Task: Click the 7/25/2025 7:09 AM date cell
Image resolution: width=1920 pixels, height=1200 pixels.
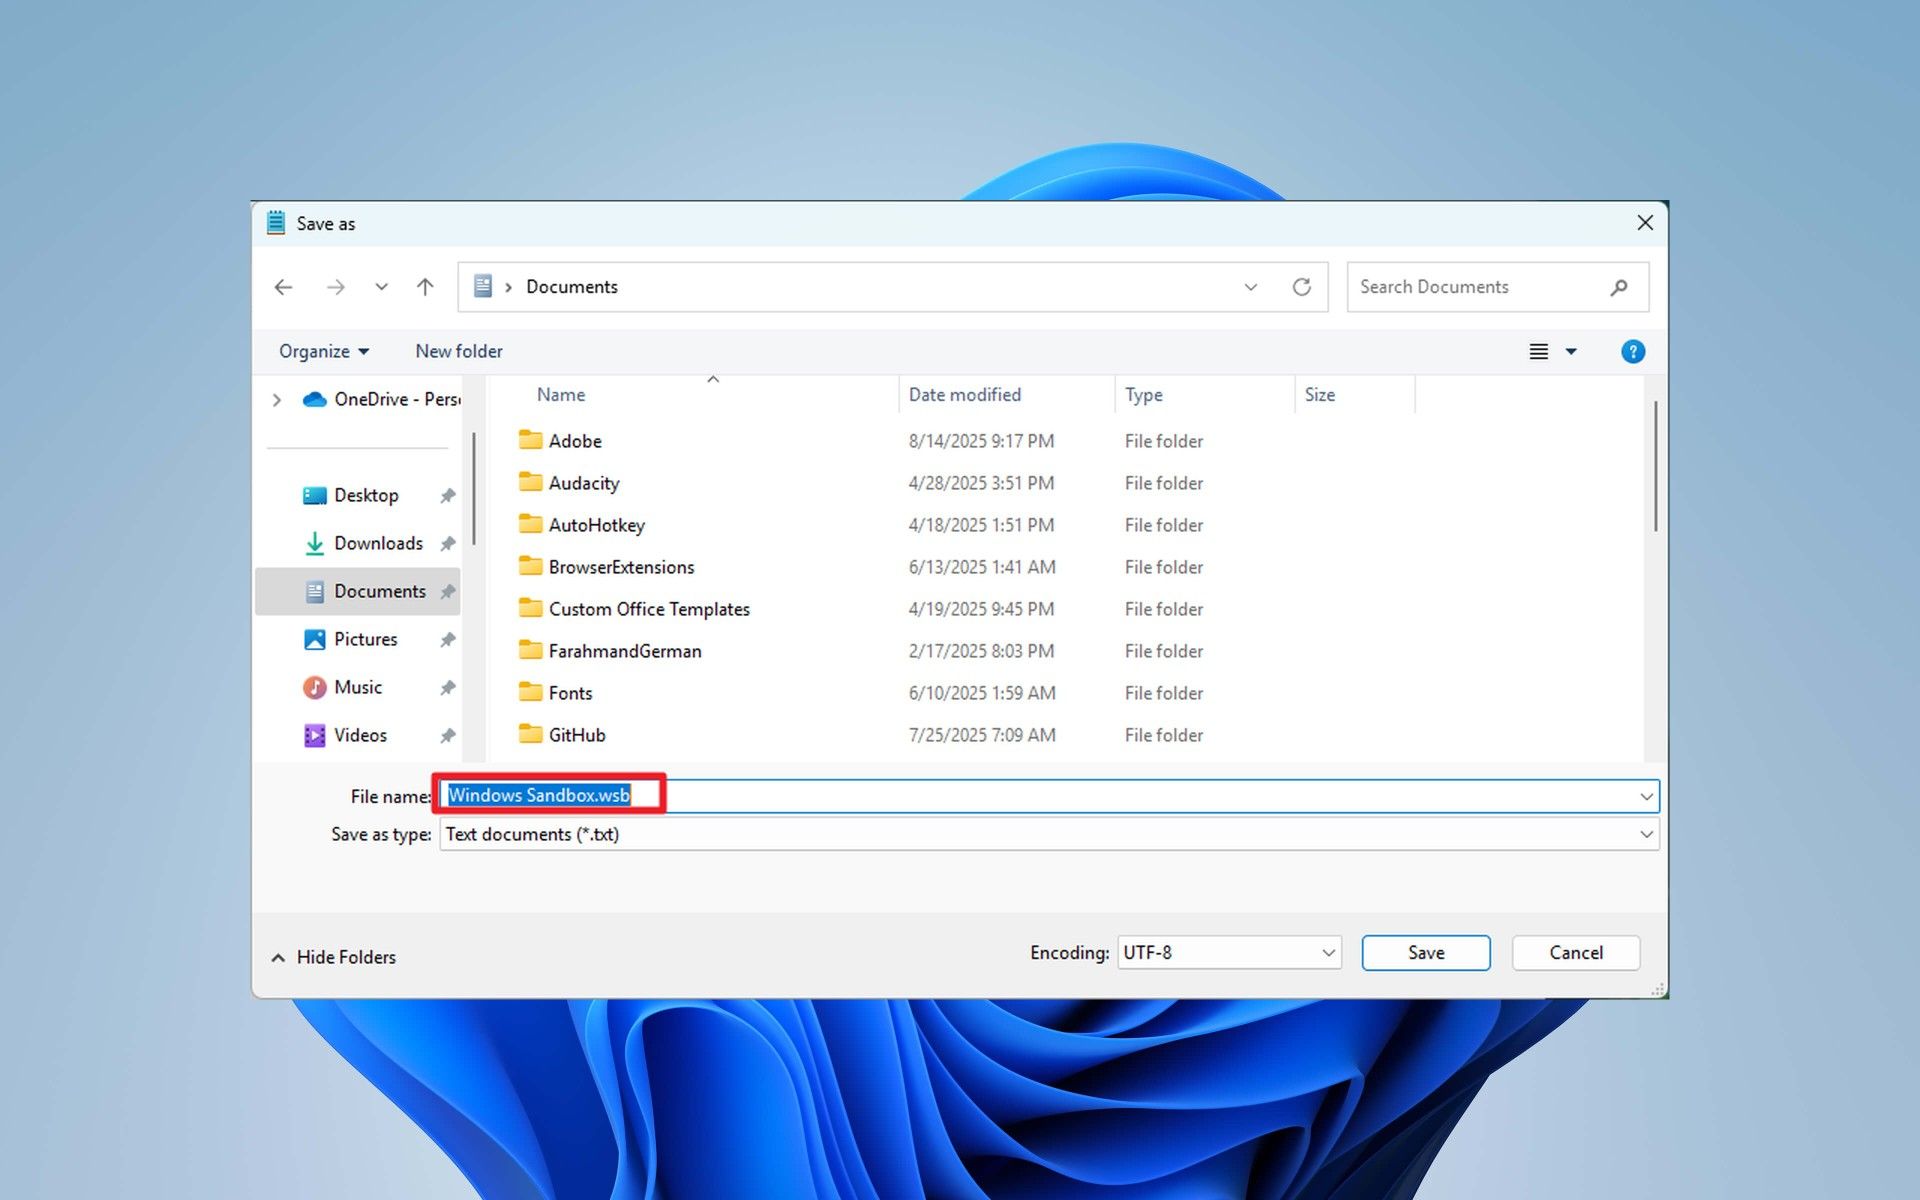Action: point(982,735)
